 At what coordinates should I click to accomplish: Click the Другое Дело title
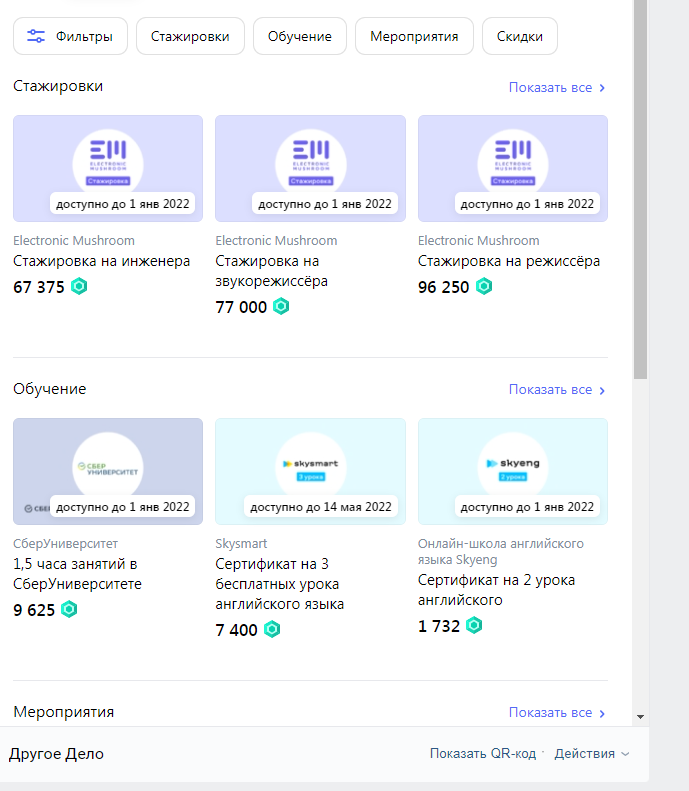pos(56,754)
